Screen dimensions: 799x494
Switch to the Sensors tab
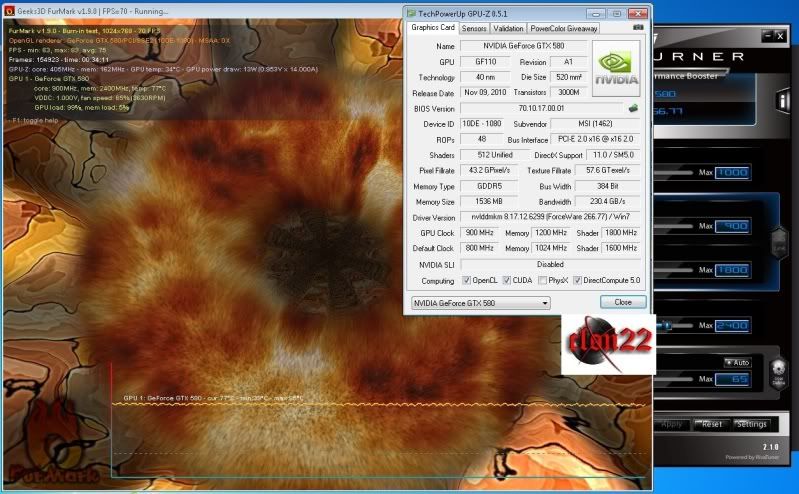(x=474, y=29)
